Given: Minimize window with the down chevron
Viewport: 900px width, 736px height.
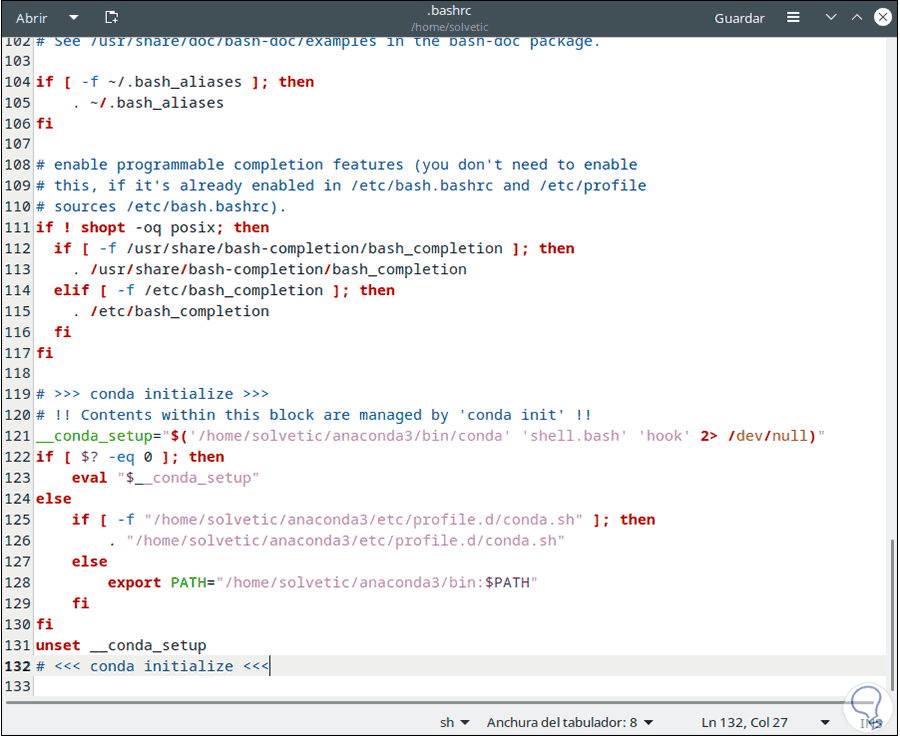Looking at the screenshot, I should [831, 18].
